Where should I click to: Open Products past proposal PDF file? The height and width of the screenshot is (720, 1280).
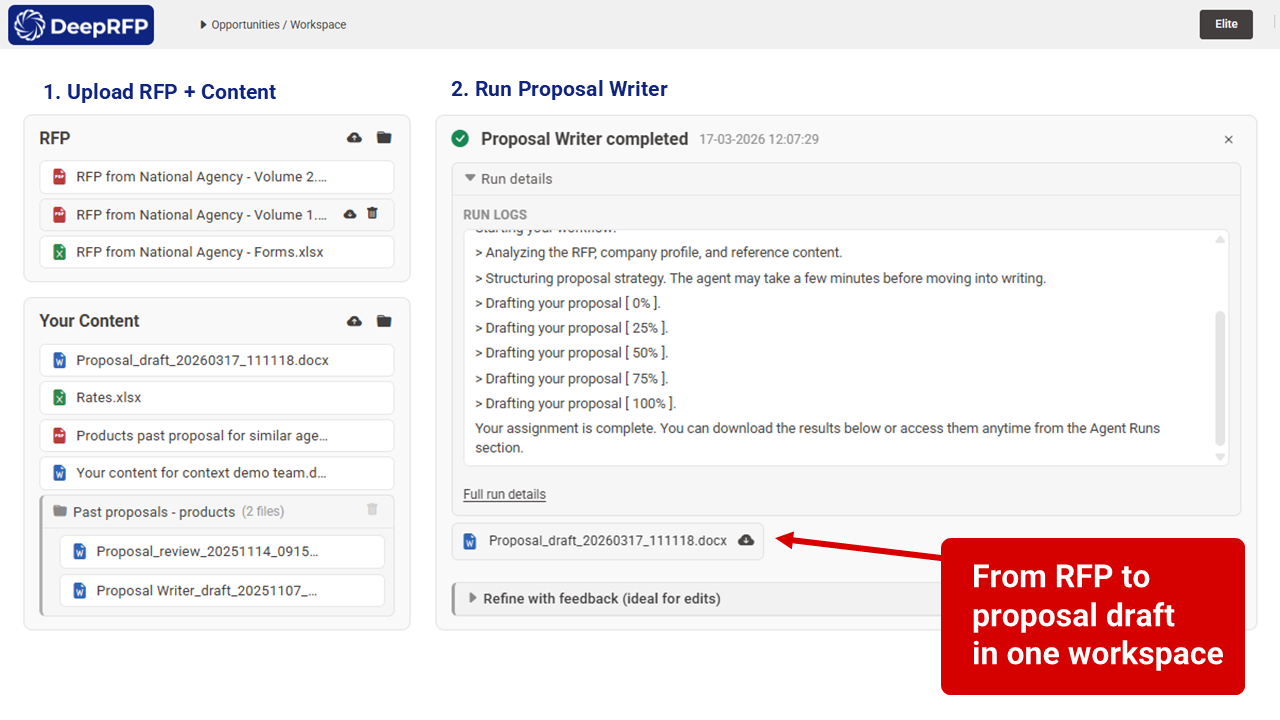217,436
